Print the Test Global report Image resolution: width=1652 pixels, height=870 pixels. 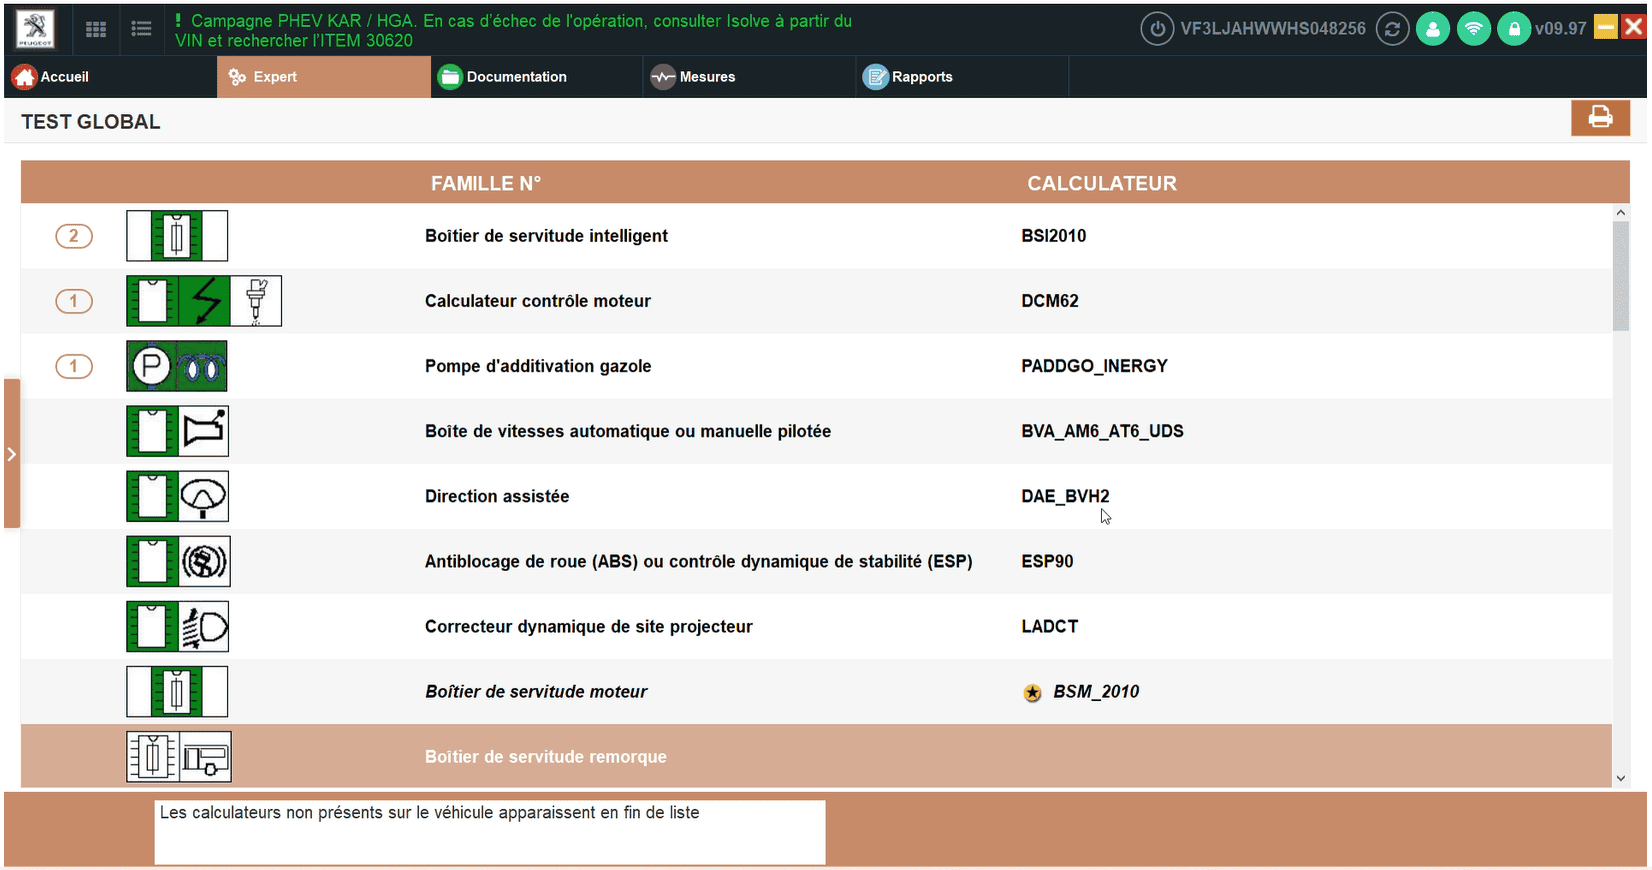coord(1600,117)
